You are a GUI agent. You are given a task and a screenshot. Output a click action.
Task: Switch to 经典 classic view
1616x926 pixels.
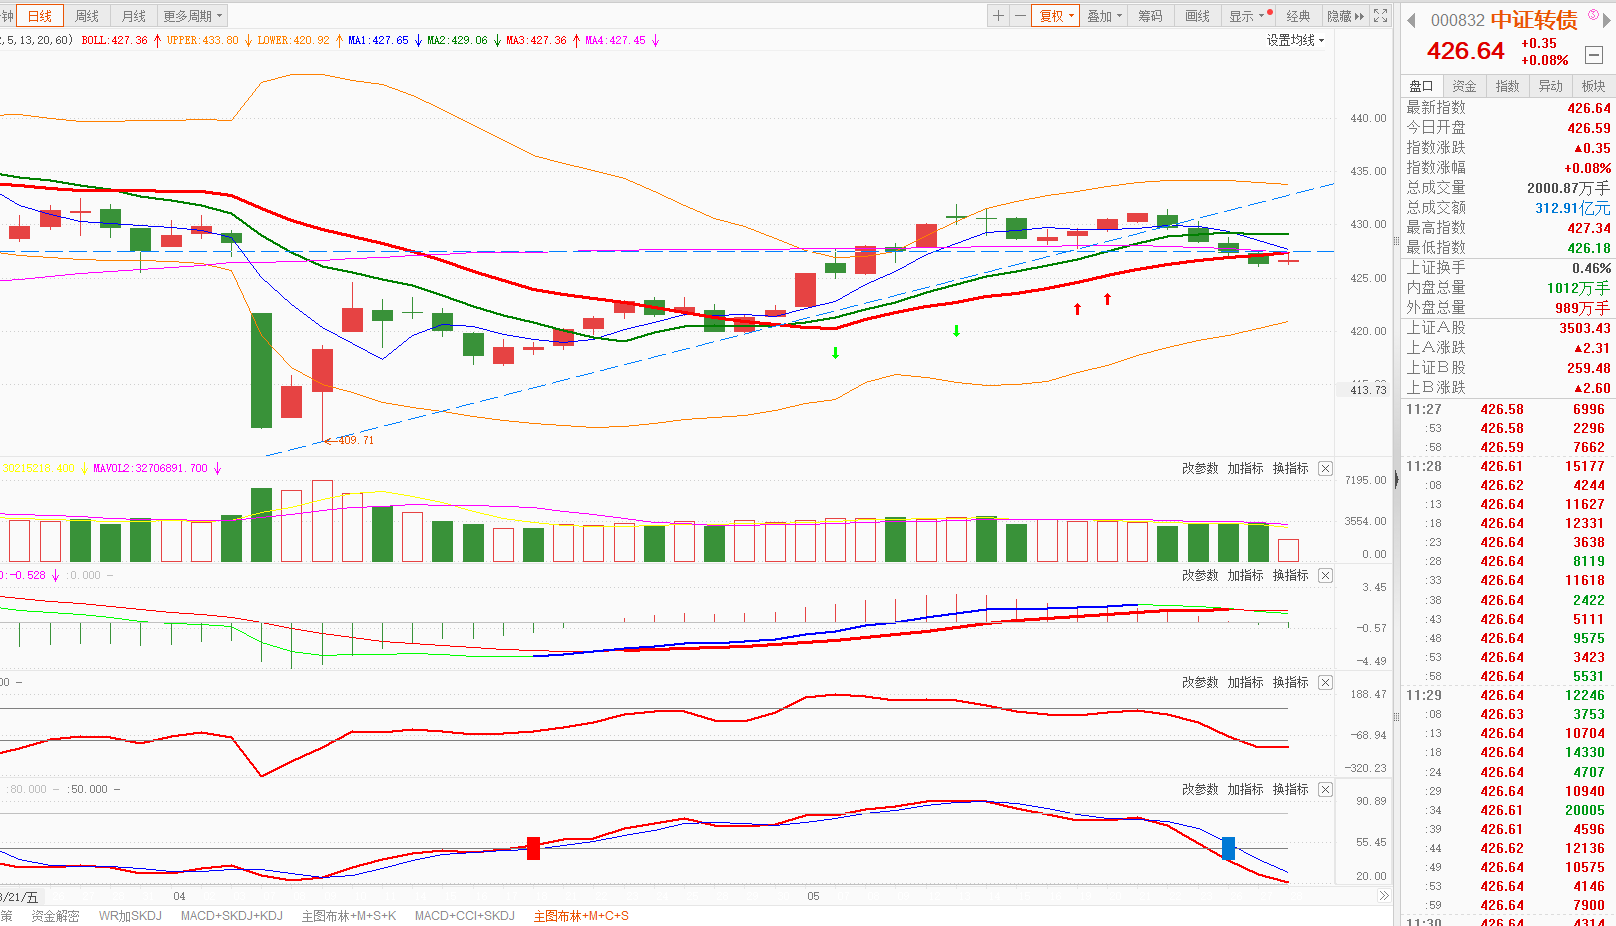(x=1298, y=16)
